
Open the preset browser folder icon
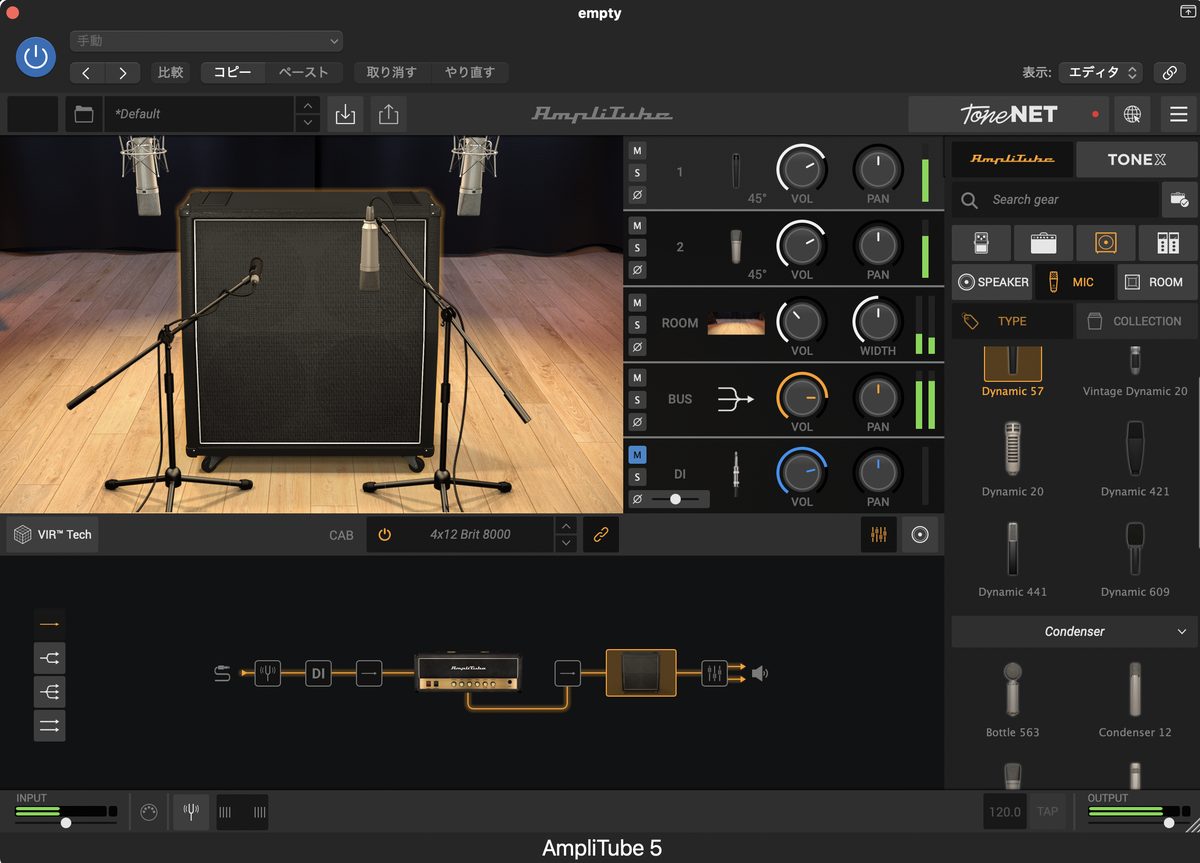[84, 114]
